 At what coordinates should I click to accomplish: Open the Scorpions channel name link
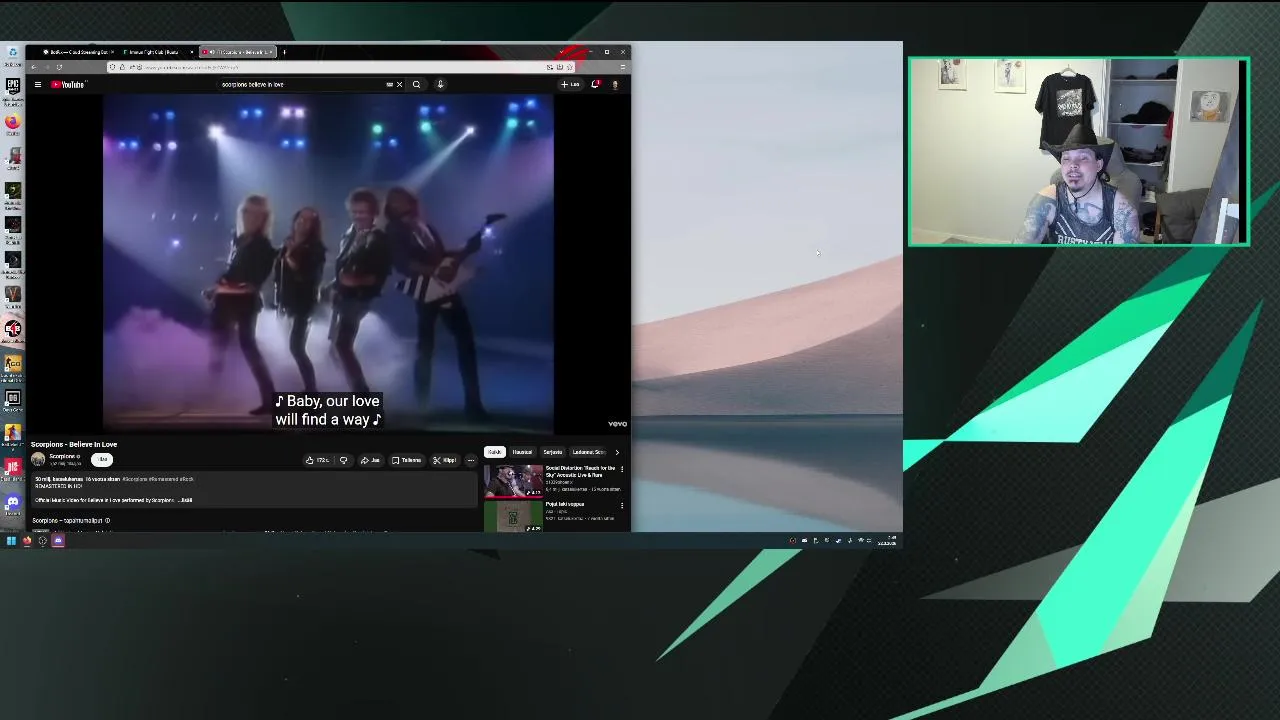(62, 456)
